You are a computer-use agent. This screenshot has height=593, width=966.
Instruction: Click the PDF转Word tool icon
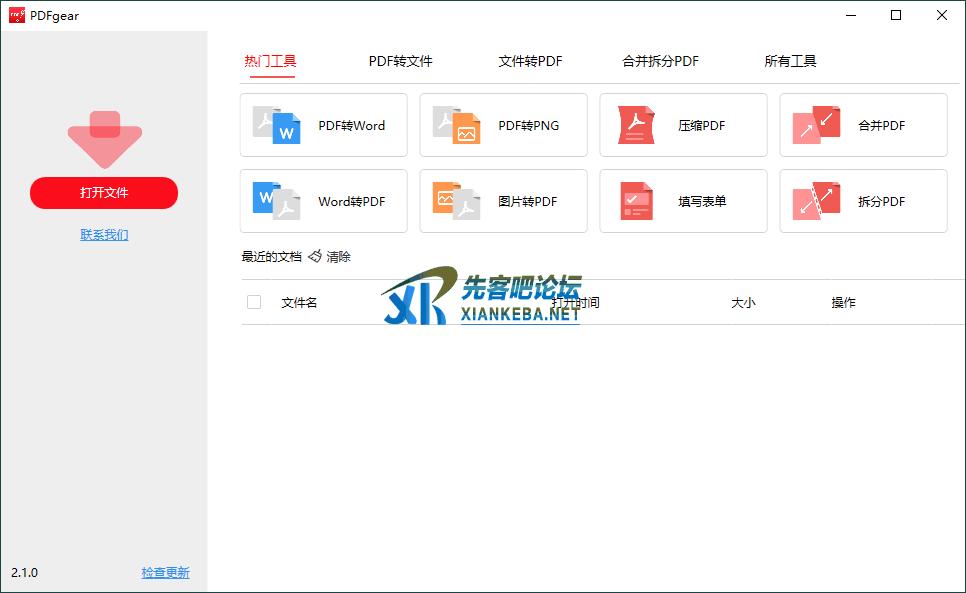[276, 126]
